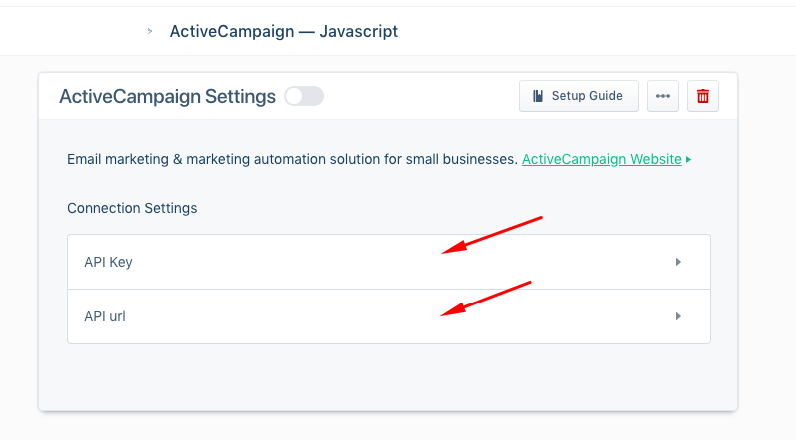This screenshot has height=440, width=796.
Task: Click empty panel space below API url
Action: pos(388,376)
